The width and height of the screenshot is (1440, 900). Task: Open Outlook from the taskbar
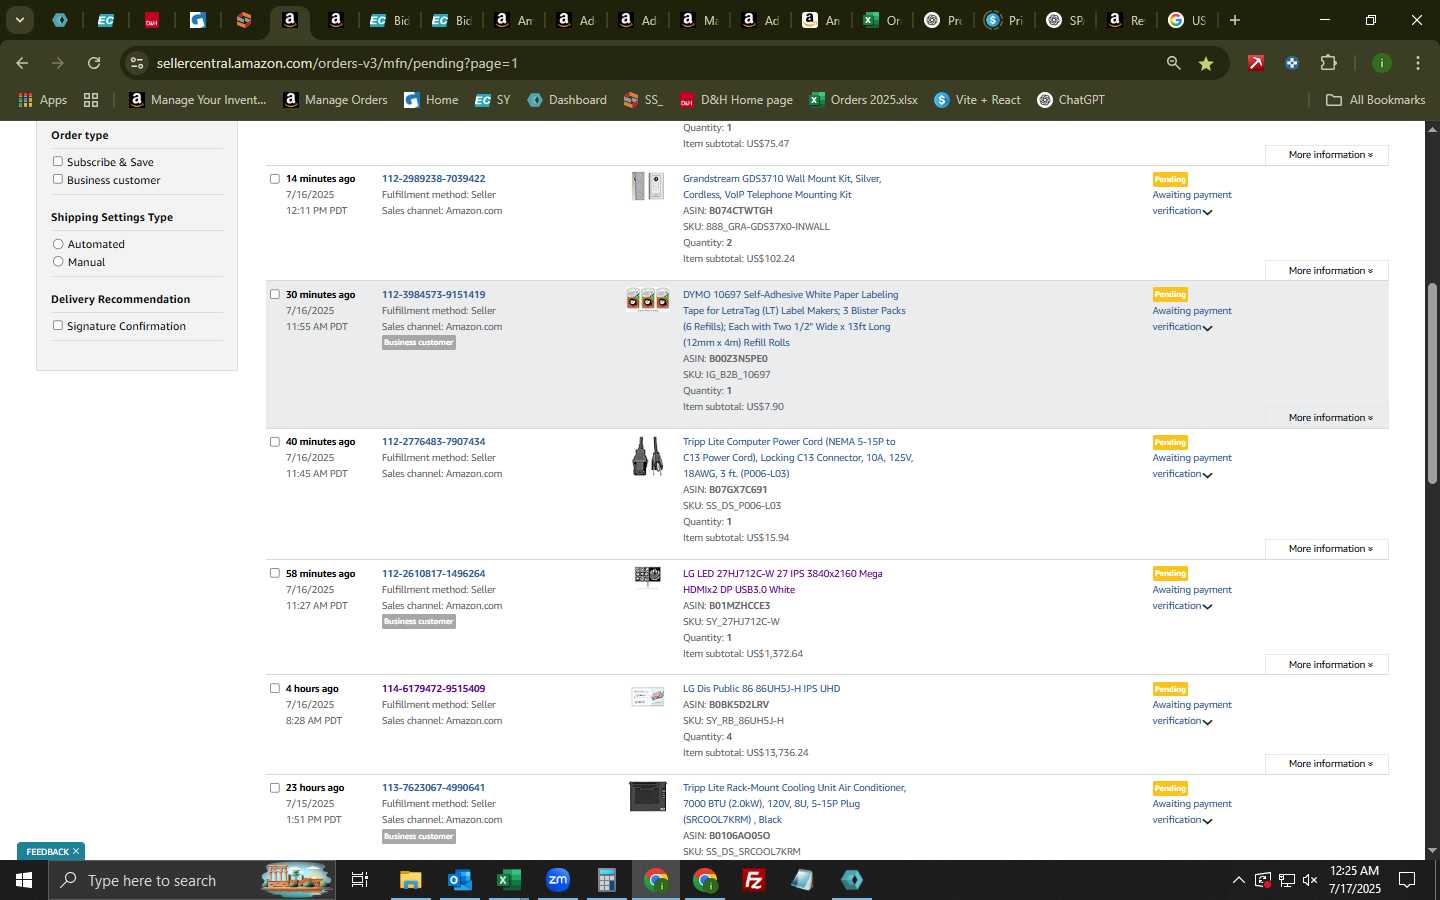pyautogui.click(x=459, y=880)
